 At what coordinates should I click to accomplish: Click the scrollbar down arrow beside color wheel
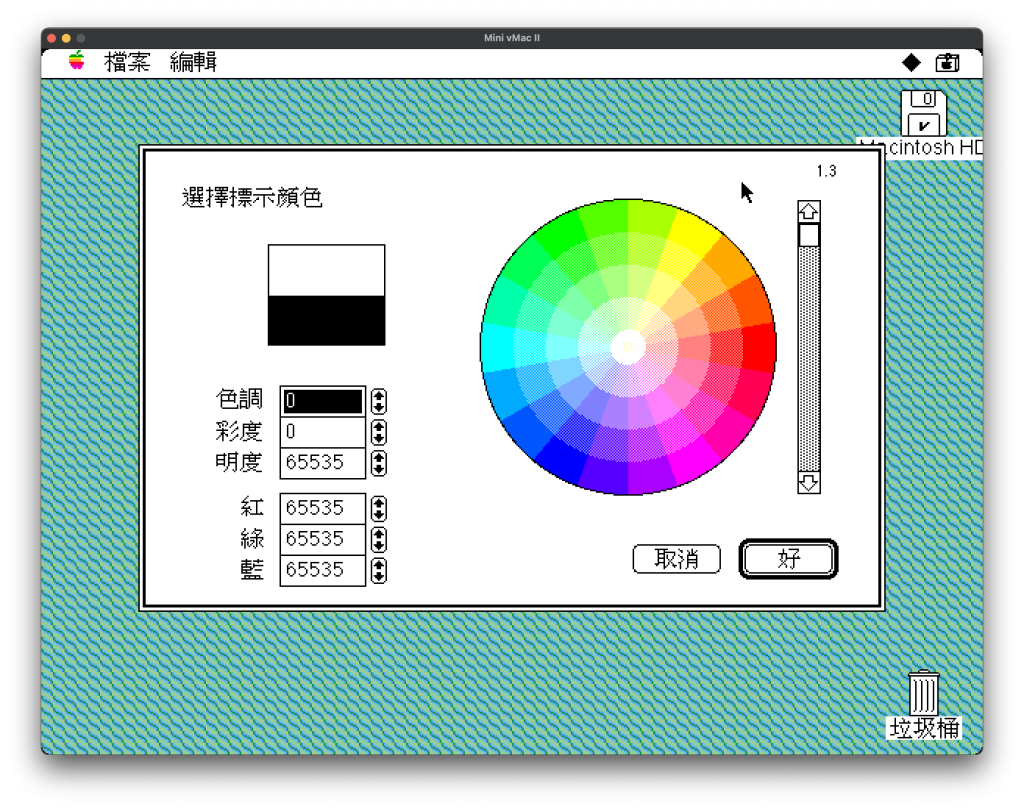coord(808,483)
